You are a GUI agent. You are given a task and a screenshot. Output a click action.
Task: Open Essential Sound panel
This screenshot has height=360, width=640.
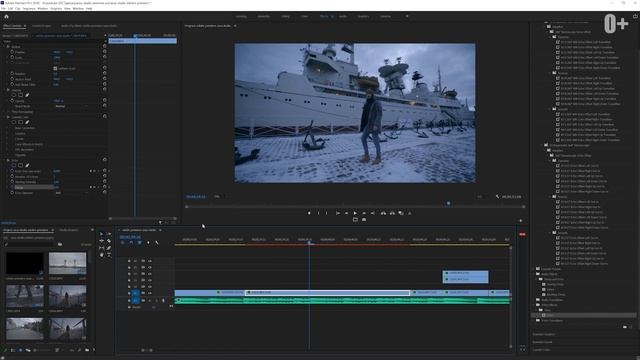pos(542,342)
